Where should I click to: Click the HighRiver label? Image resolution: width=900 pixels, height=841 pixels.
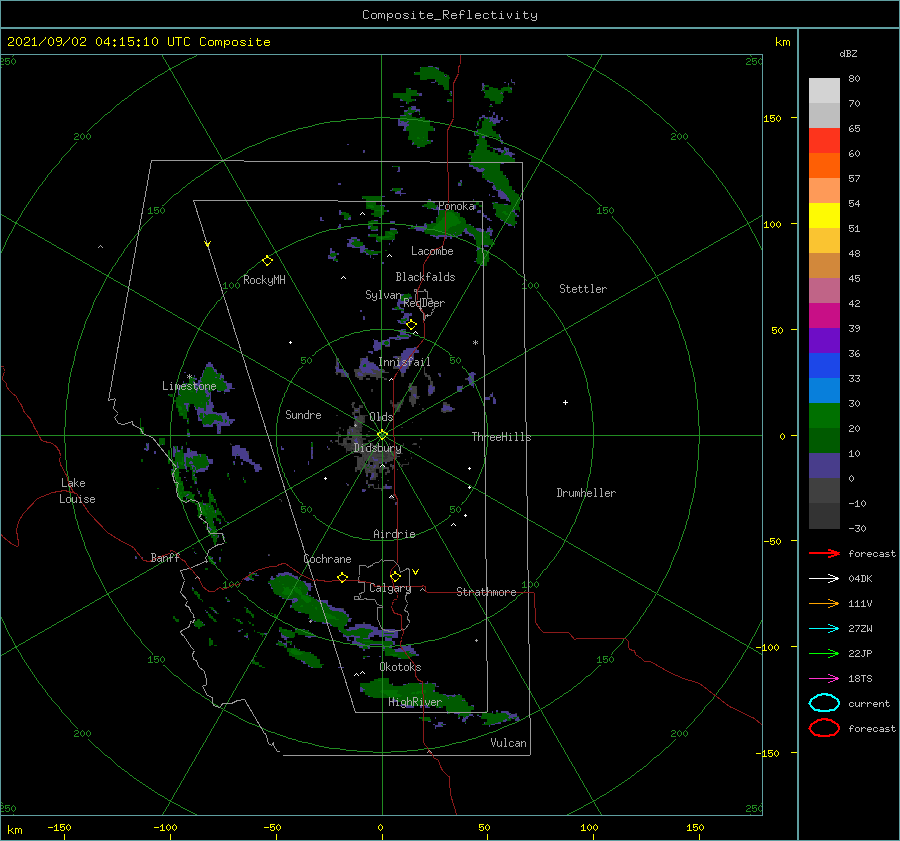pyautogui.click(x=415, y=703)
